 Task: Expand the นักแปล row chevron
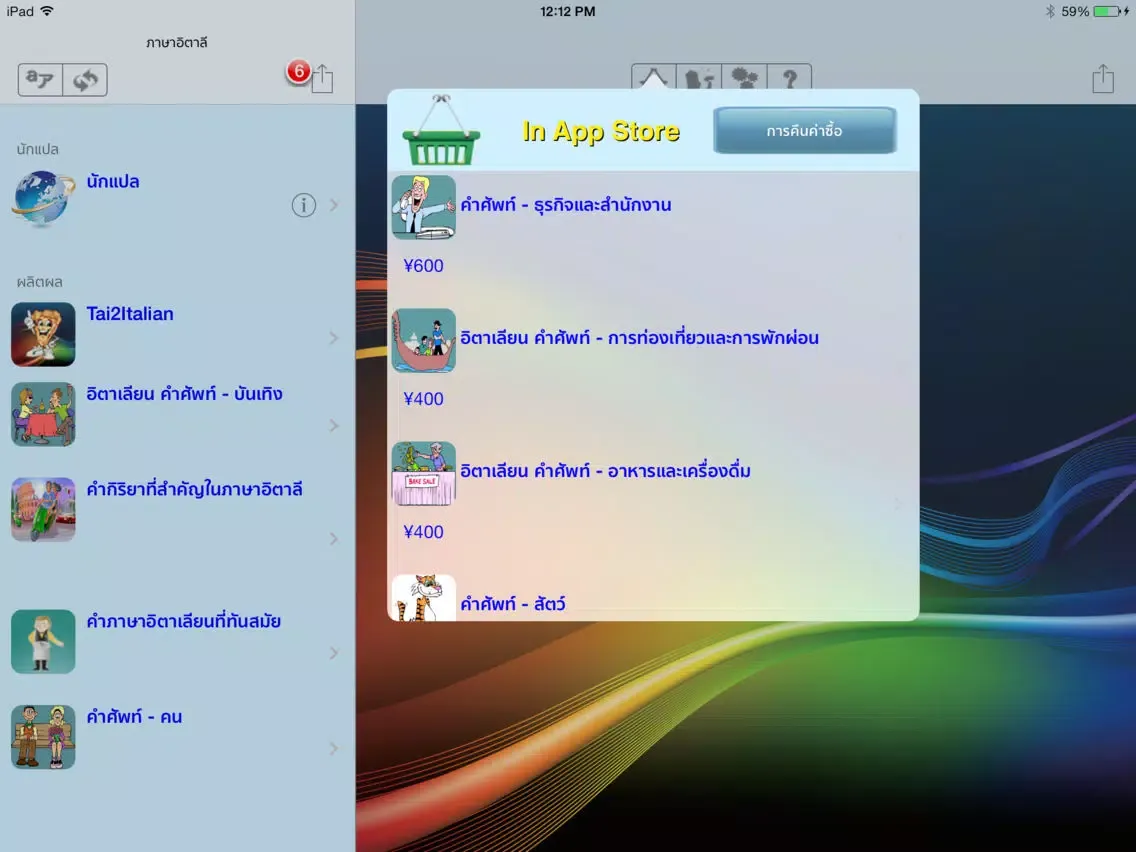pos(334,205)
